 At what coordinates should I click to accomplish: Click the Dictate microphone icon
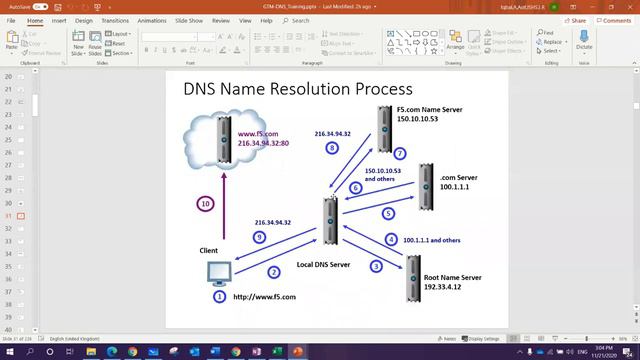point(584,36)
